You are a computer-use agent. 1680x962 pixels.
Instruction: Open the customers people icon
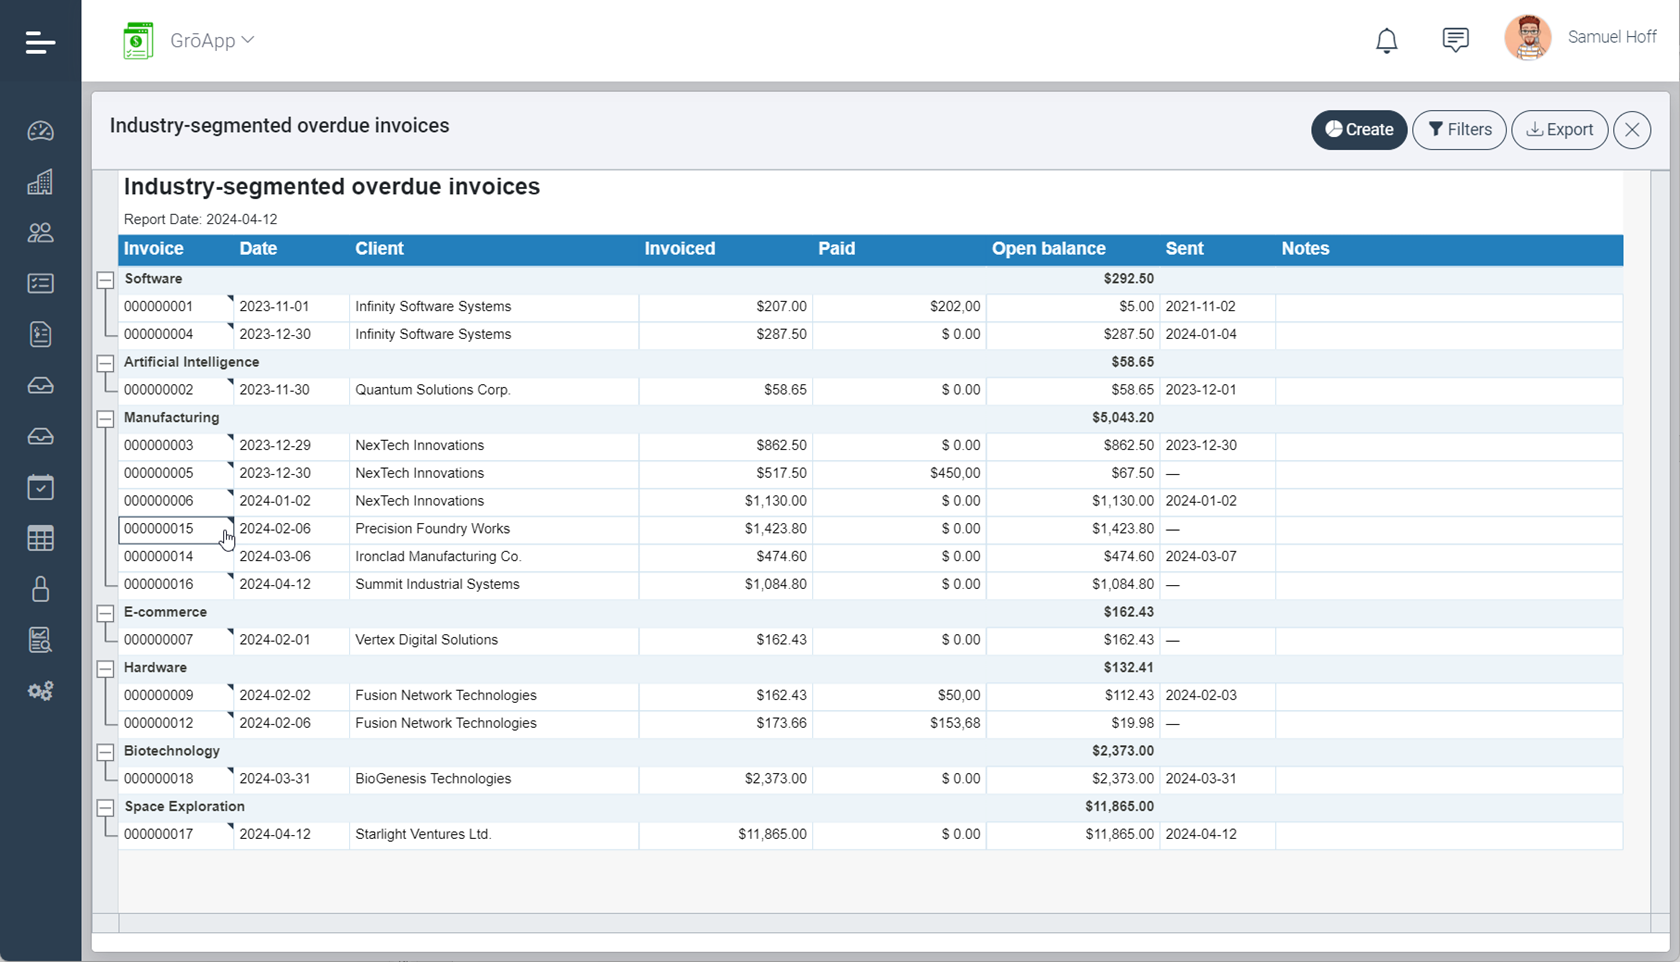(40, 232)
